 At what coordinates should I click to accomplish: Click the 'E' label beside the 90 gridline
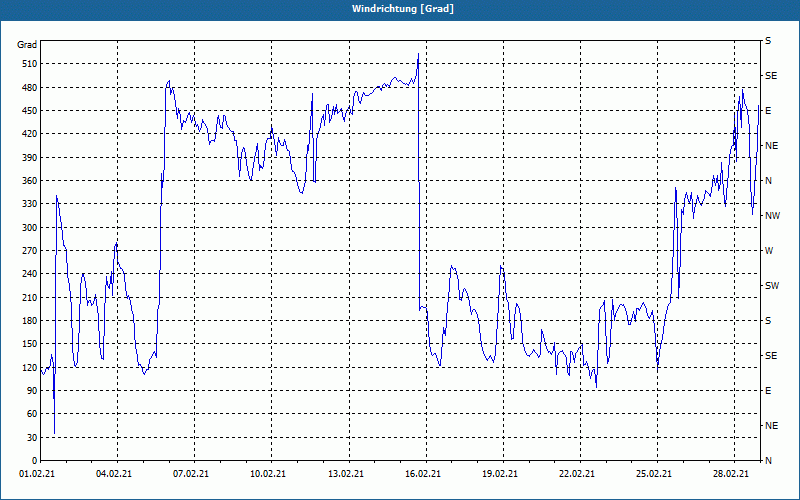[768, 391]
